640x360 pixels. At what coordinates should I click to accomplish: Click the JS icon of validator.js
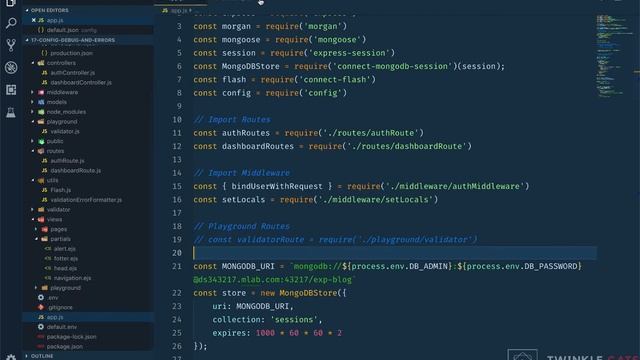[x=44, y=131]
